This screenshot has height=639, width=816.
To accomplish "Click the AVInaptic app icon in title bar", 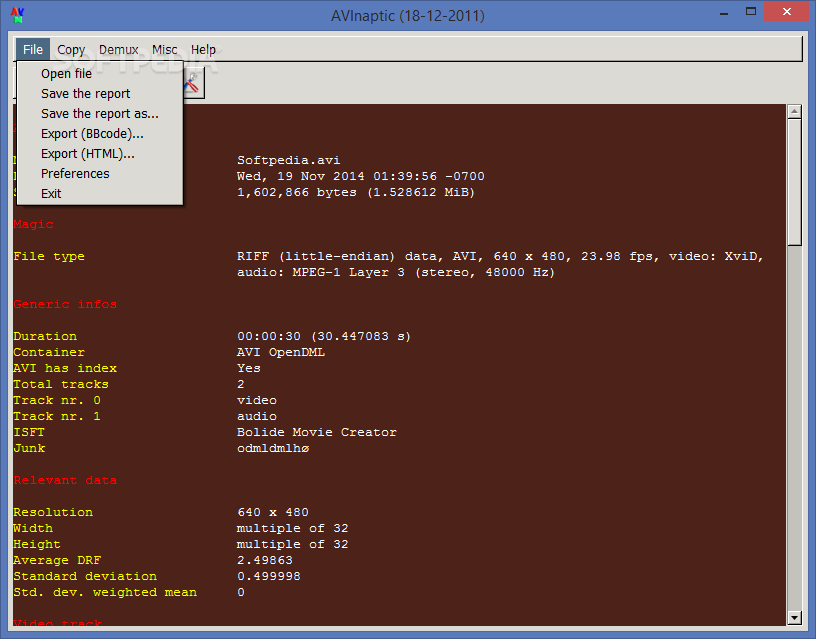I will (17, 15).
